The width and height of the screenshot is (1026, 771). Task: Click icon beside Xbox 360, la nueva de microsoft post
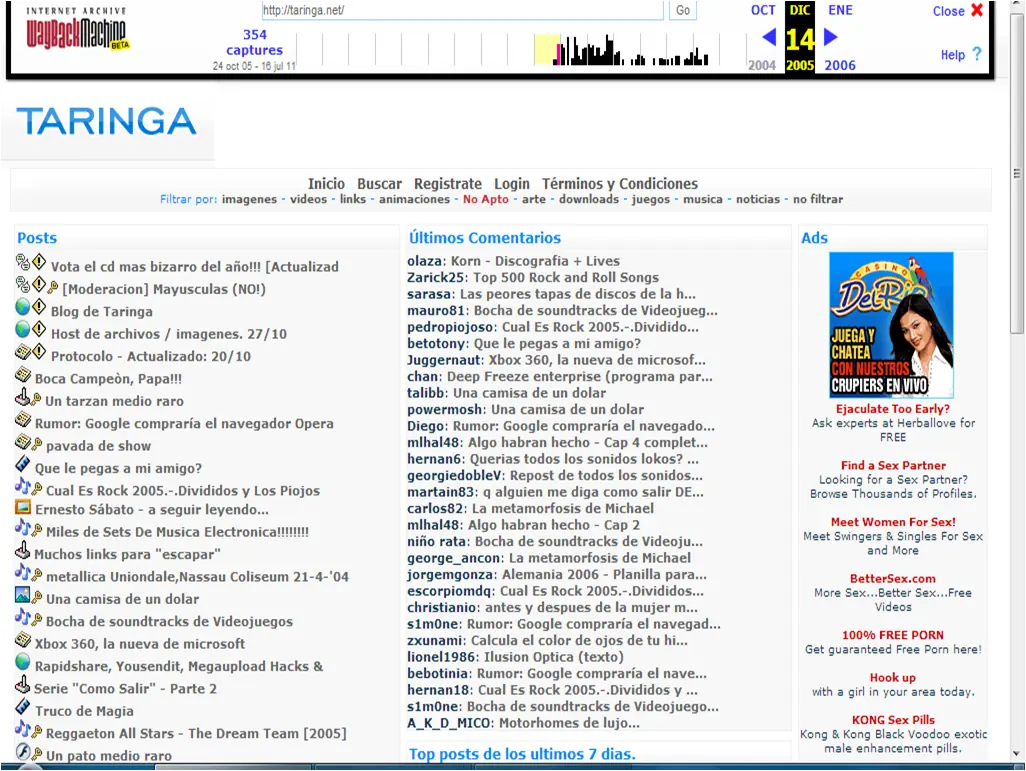(23, 640)
